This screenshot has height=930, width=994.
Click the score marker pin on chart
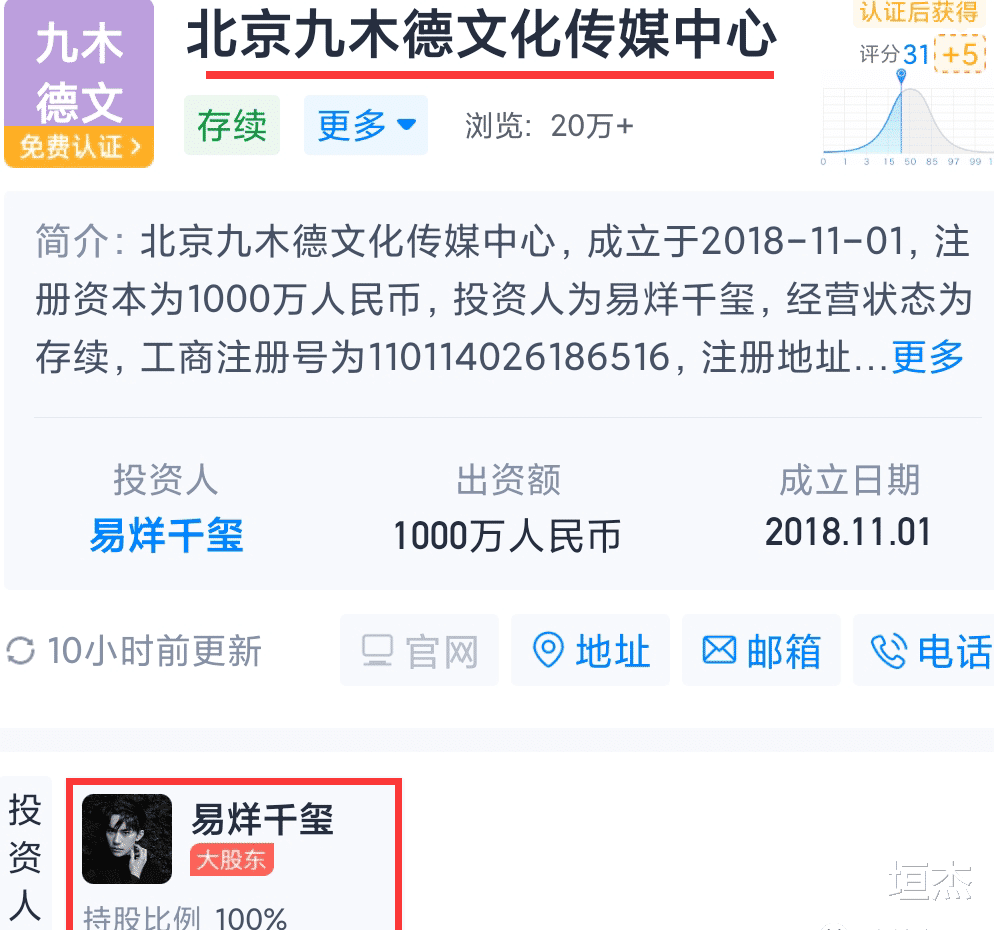[x=901, y=76]
